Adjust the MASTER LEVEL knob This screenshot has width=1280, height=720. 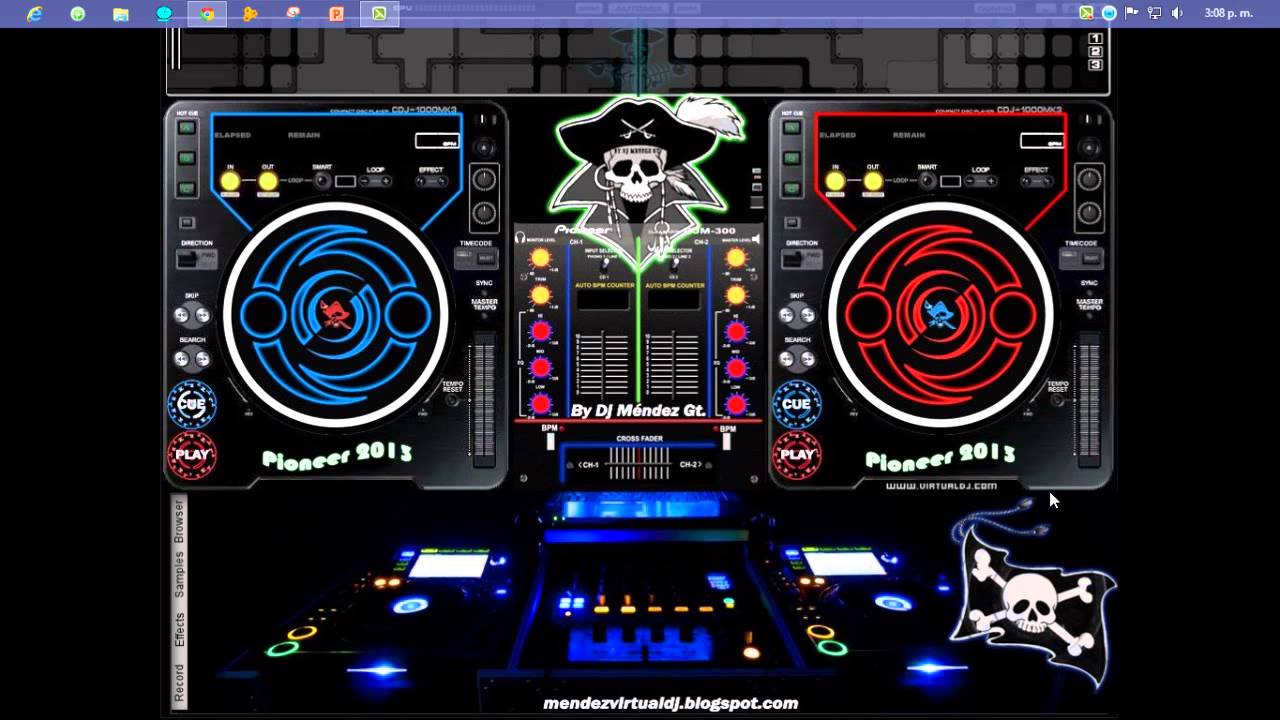[x=736, y=258]
